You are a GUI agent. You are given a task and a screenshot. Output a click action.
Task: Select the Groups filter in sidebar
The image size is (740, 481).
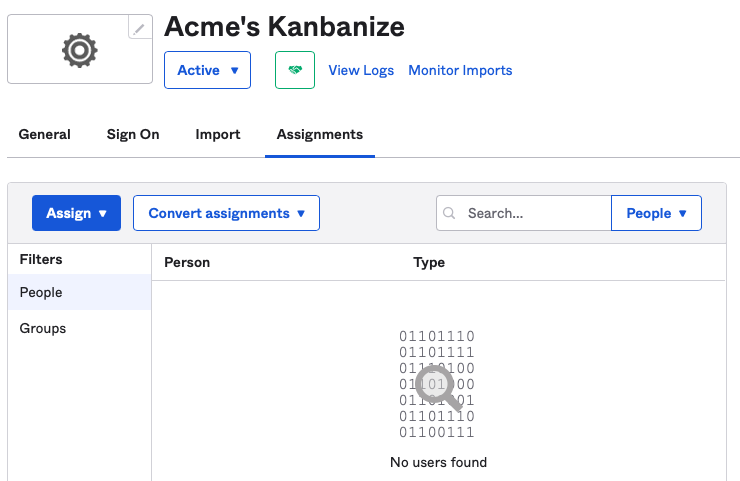(43, 328)
